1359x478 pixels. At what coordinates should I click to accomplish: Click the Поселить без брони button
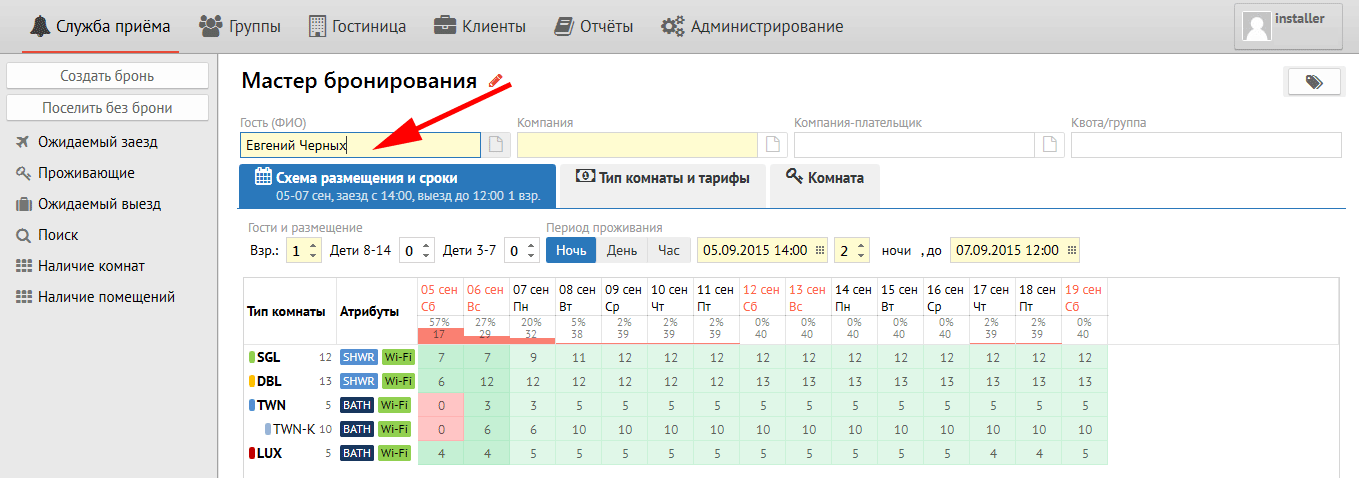coord(107,108)
